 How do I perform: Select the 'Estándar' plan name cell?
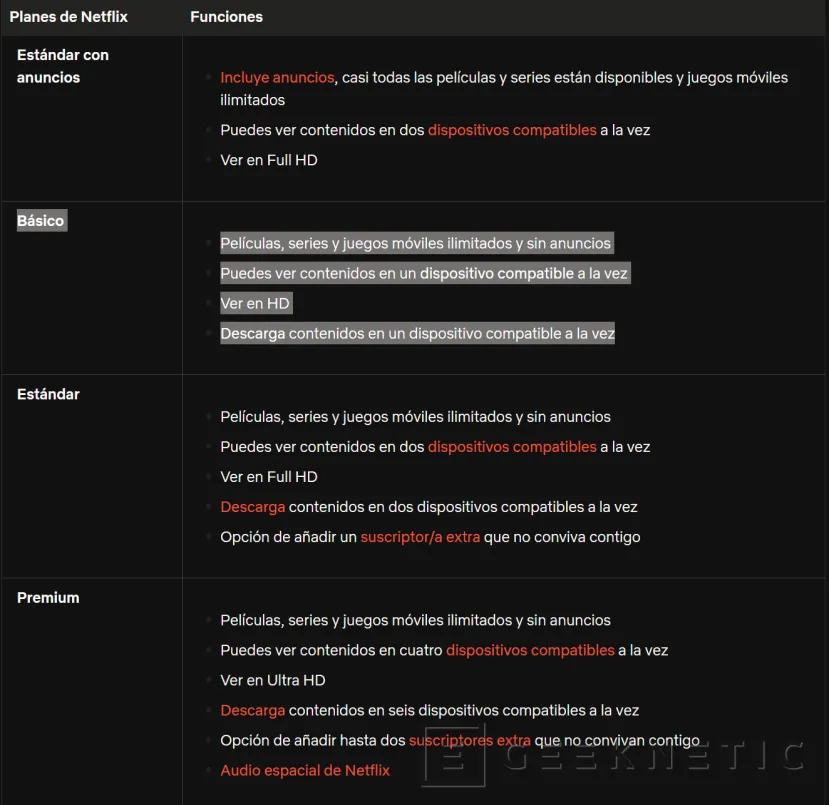tap(48, 394)
